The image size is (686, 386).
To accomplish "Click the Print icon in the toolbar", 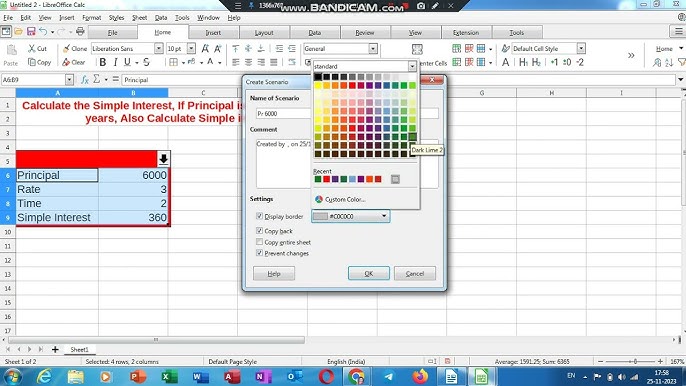I will (80, 32).
